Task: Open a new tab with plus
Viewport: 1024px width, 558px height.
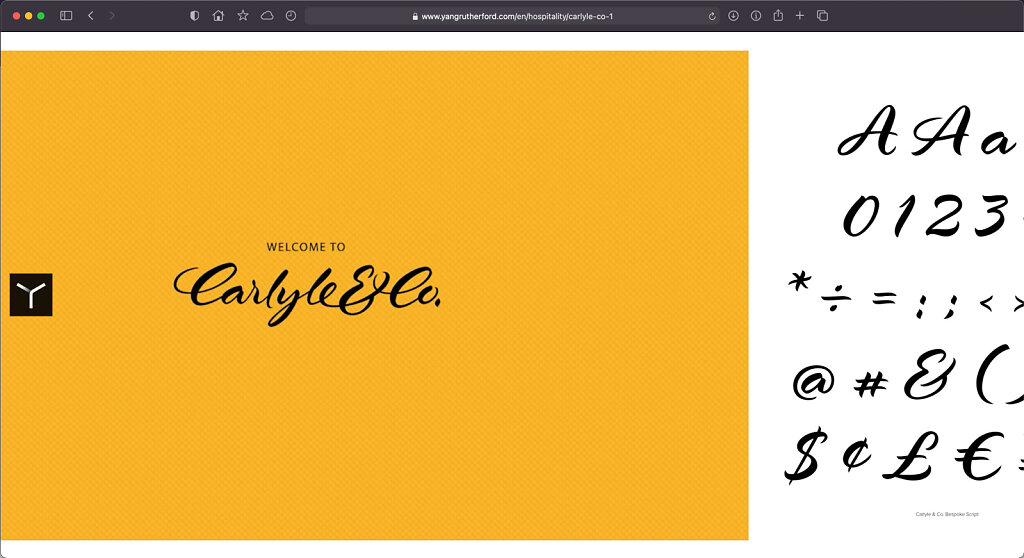Action: (800, 16)
